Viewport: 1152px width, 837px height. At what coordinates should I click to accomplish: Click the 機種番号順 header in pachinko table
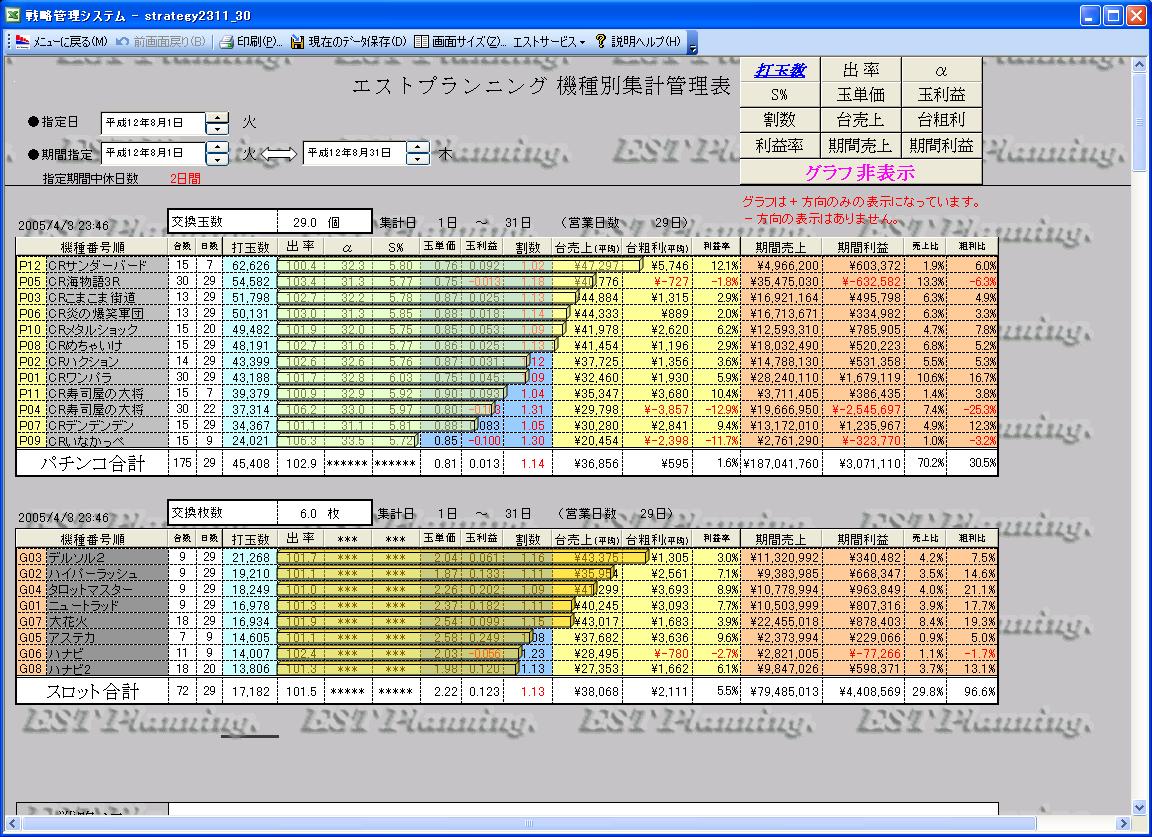point(93,248)
